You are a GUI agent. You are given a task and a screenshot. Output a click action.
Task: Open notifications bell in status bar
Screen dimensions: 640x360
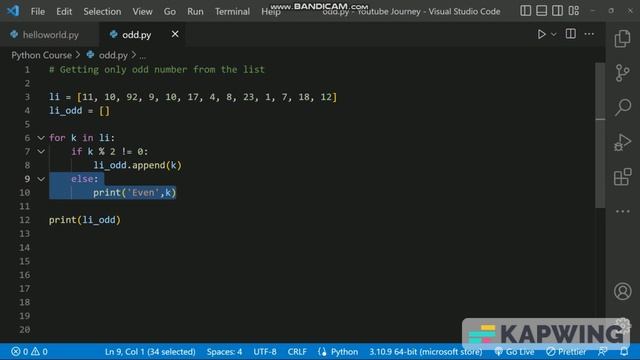coord(624,351)
